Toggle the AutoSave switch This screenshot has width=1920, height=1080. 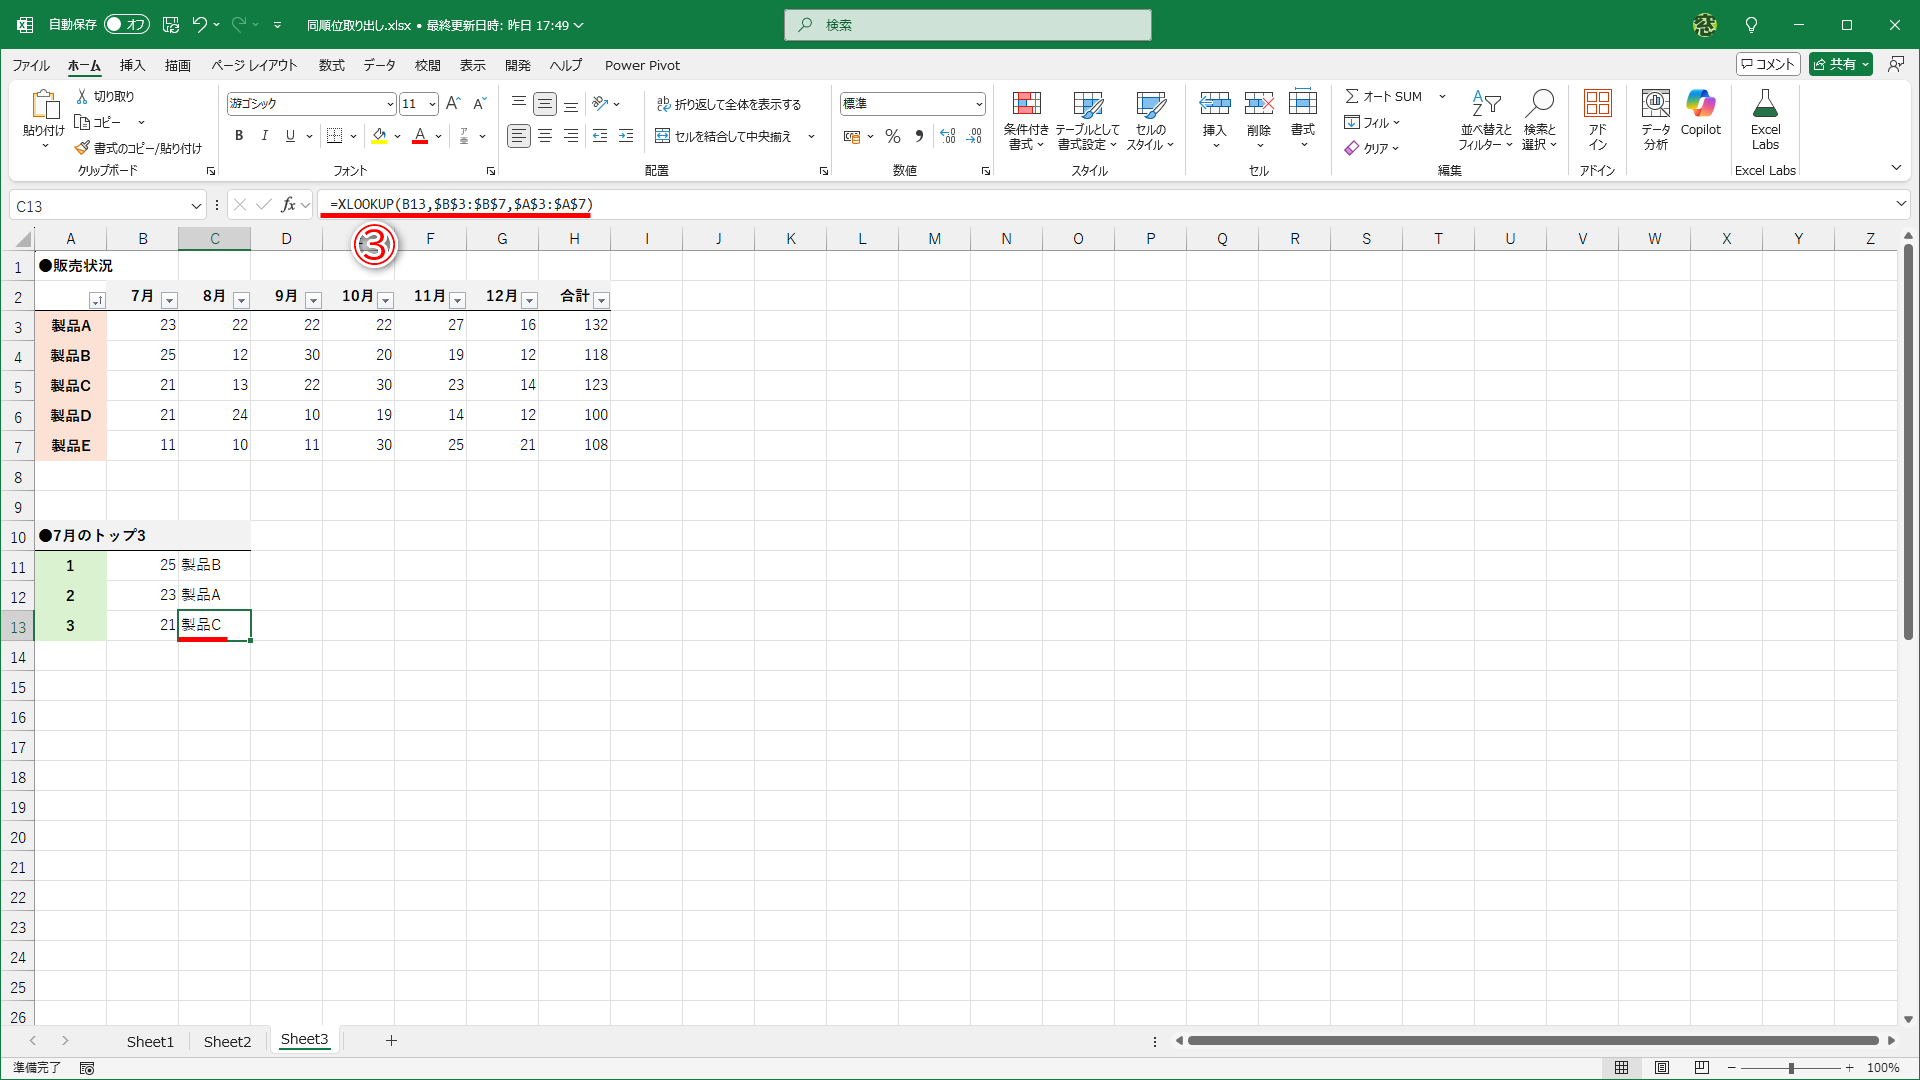coord(127,25)
